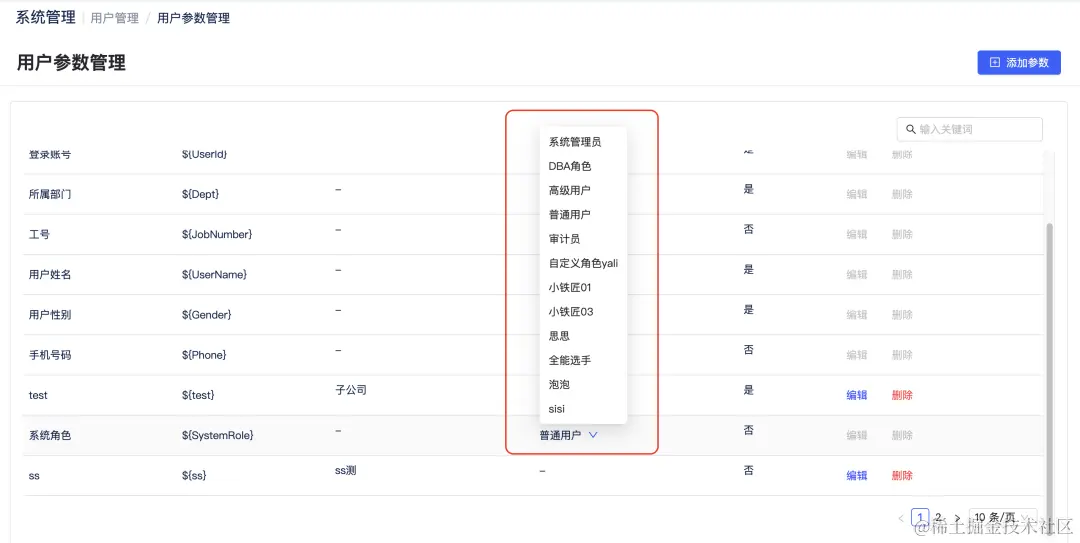Image resolution: width=1080 pixels, height=543 pixels.
Task: Click the previous page arrow
Action: point(901,518)
